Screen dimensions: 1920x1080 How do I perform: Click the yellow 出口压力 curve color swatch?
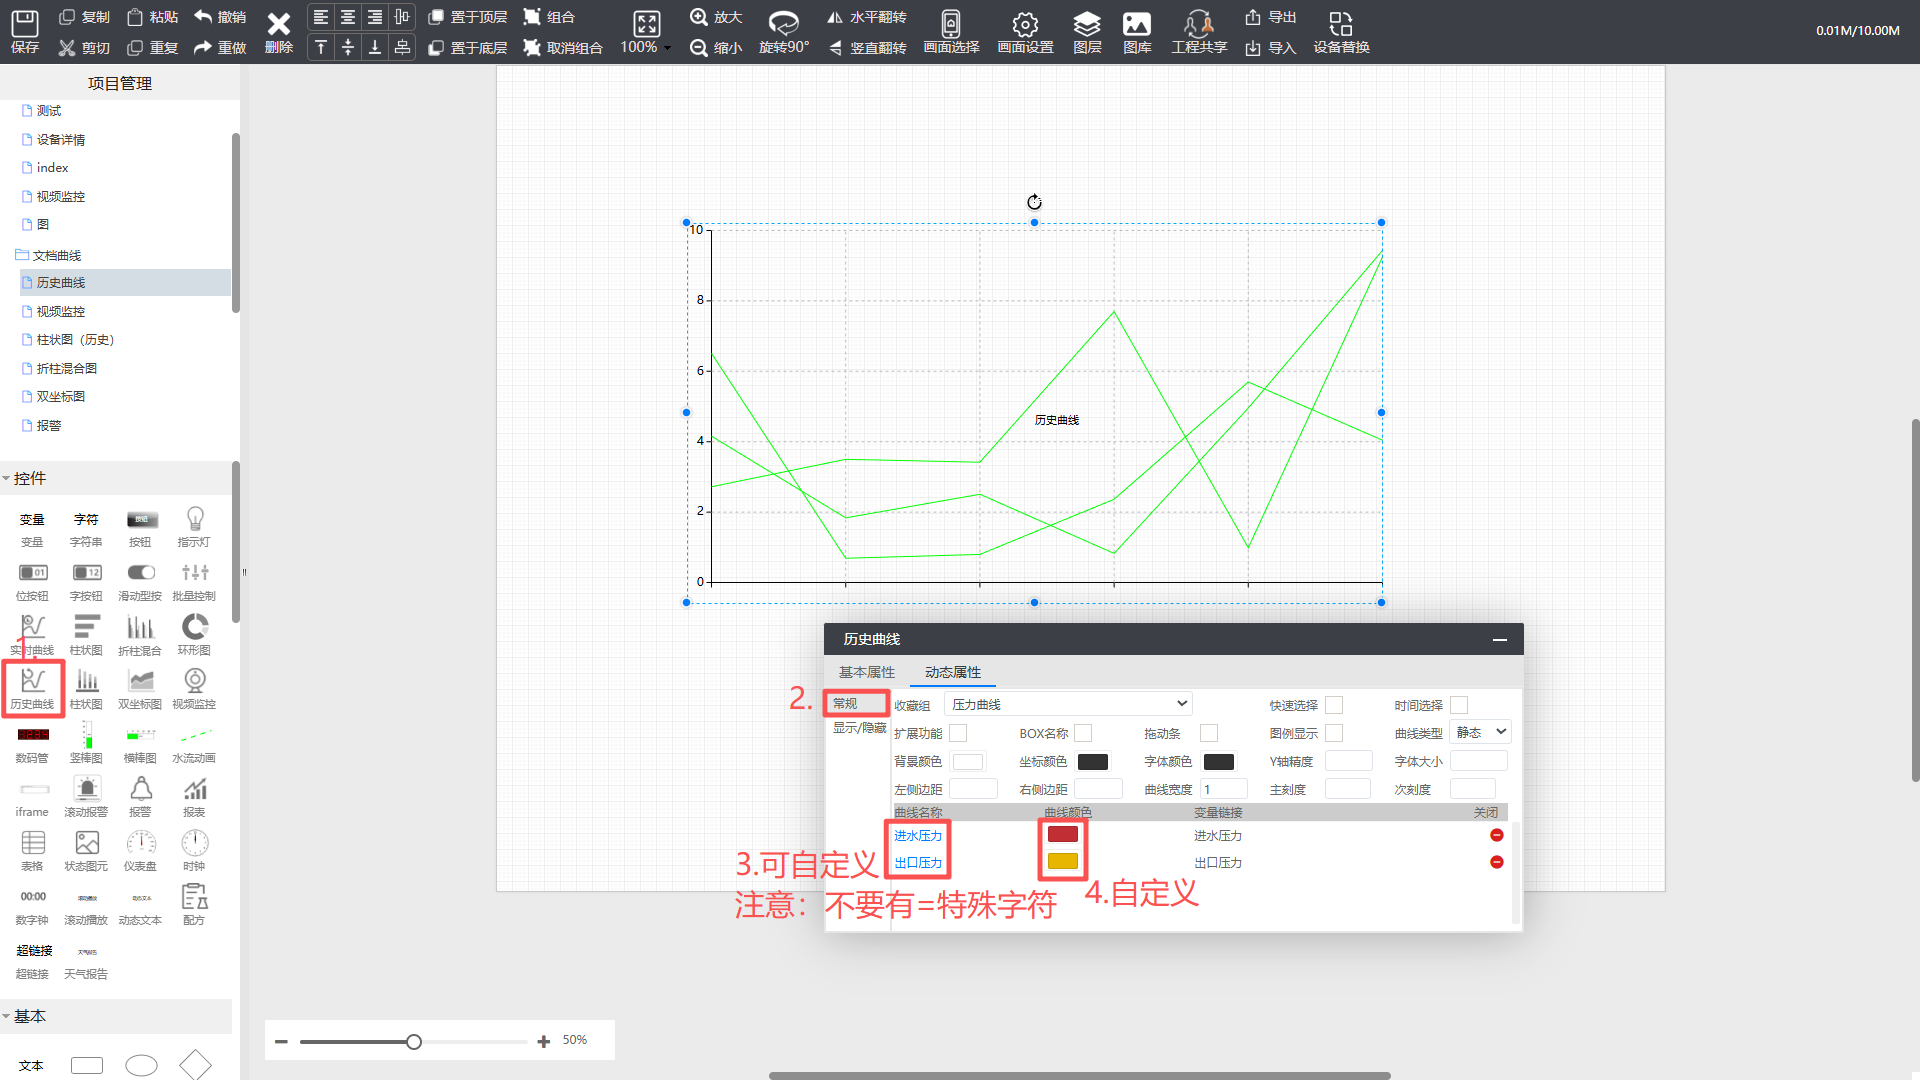(1062, 861)
